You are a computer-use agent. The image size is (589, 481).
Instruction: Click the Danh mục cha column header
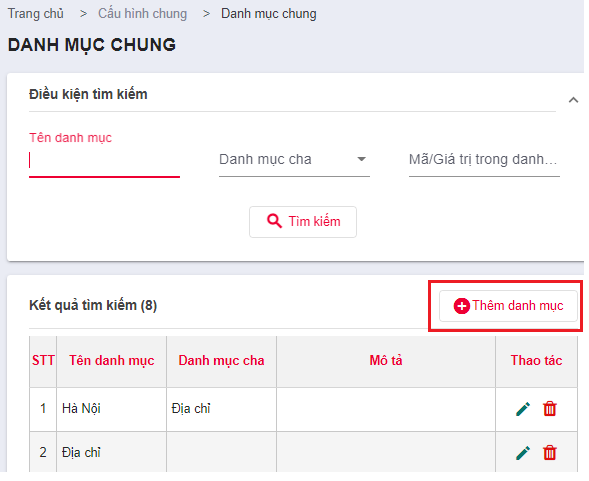(221, 361)
